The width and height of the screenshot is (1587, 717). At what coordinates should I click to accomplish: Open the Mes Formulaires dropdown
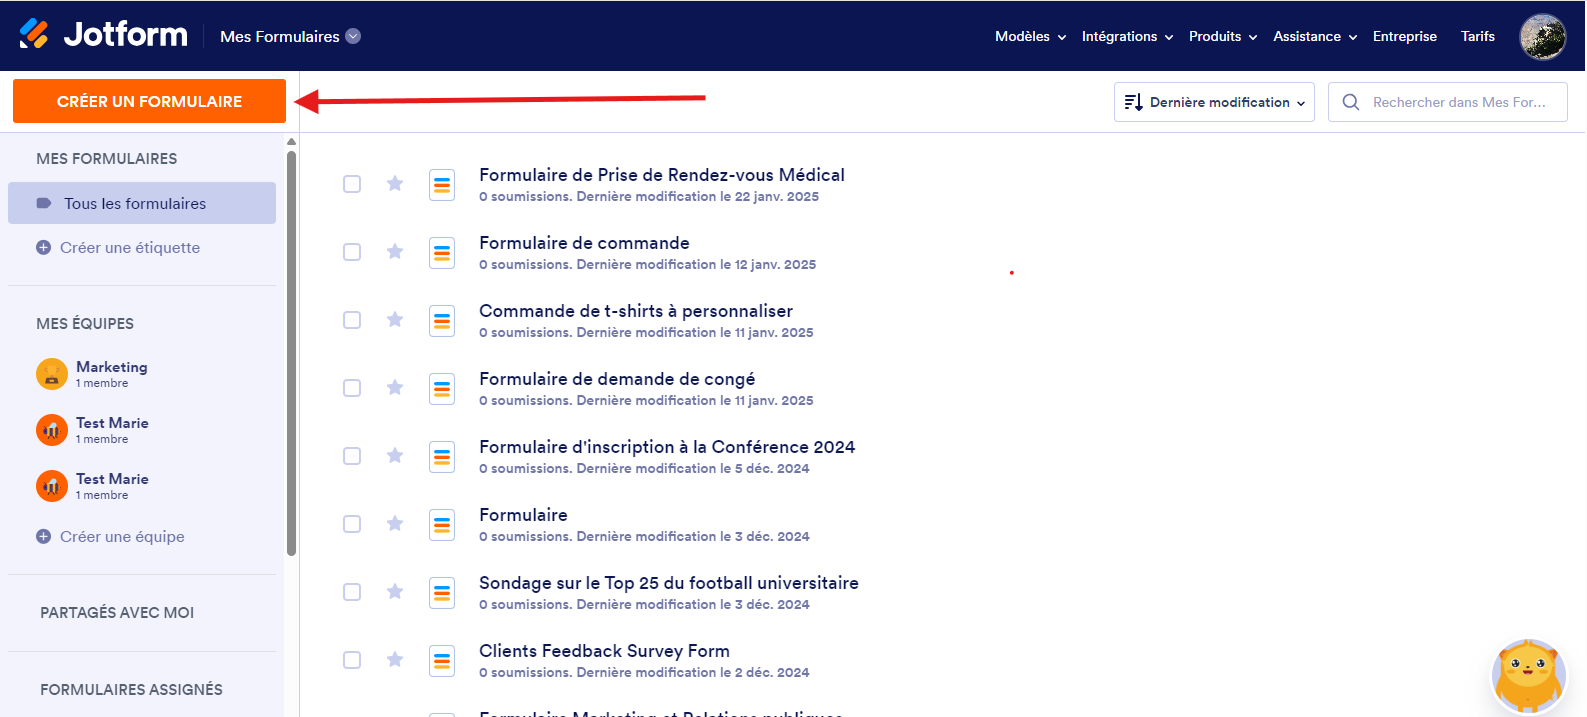[290, 36]
